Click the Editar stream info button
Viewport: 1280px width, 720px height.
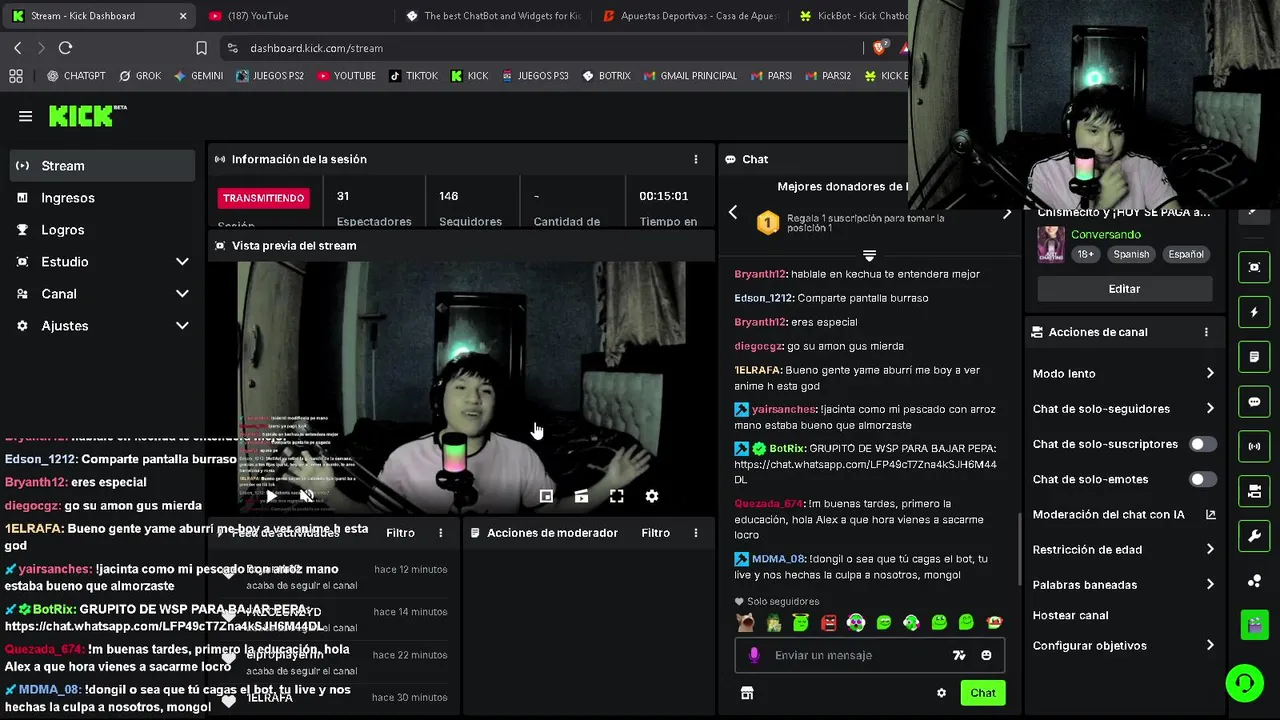click(x=1124, y=289)
